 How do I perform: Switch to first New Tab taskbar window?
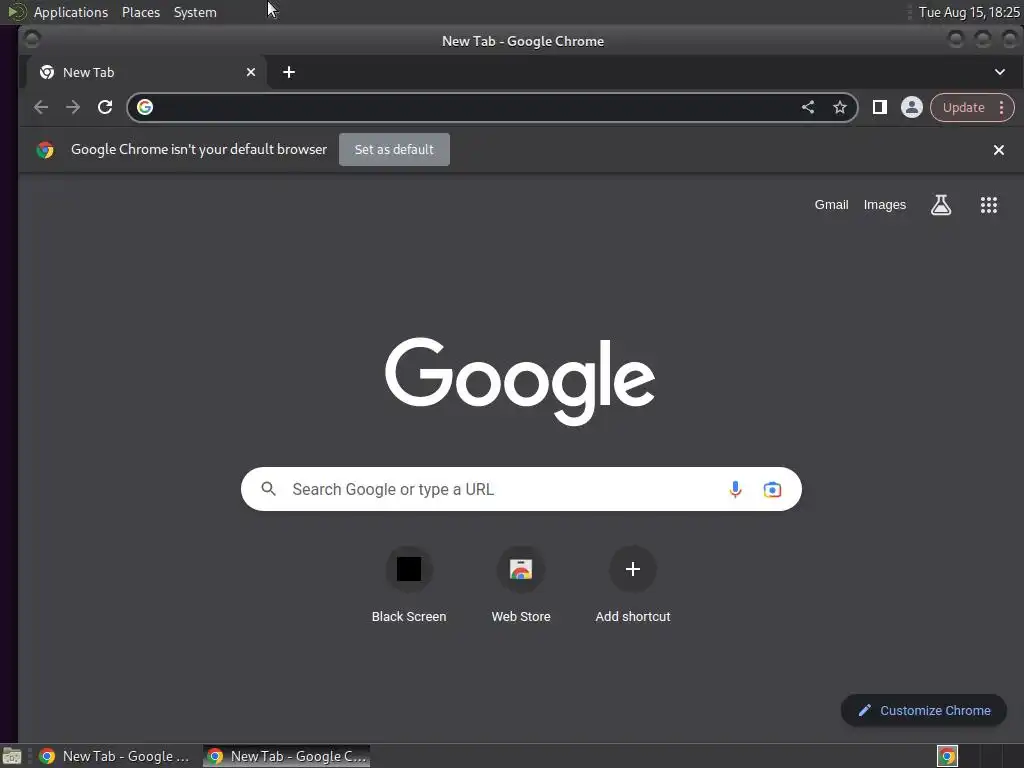point(115,756)
